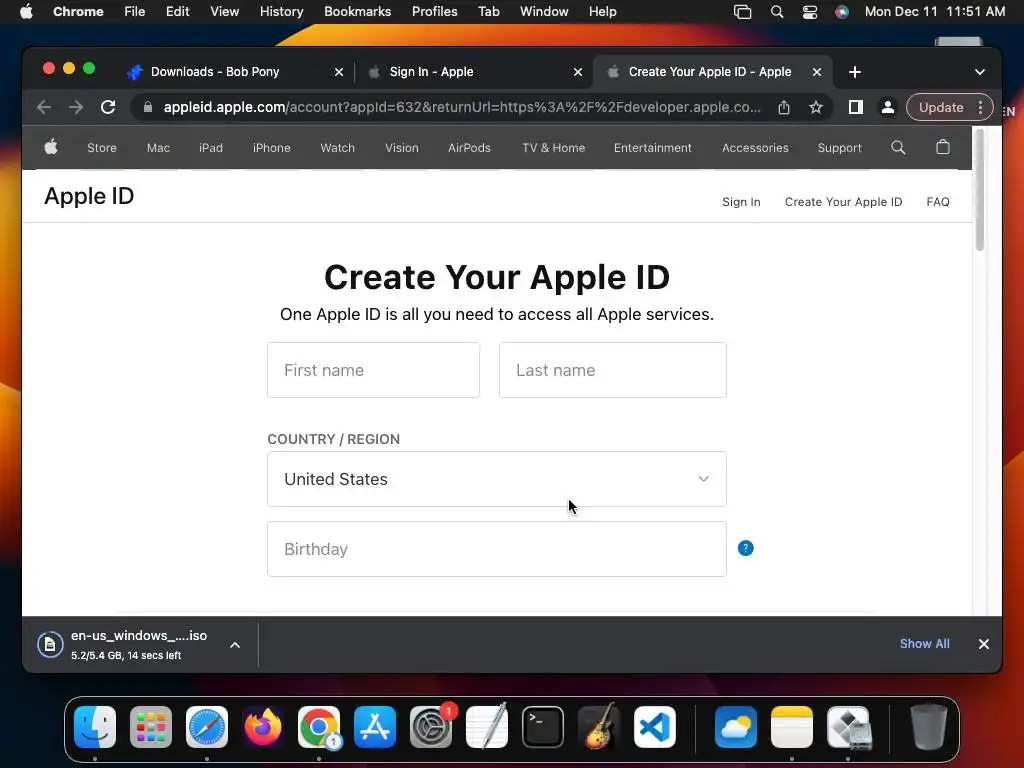Click Siri icon in menu bar
This screenshot has width=1024, height=768.
click(842, 12)
